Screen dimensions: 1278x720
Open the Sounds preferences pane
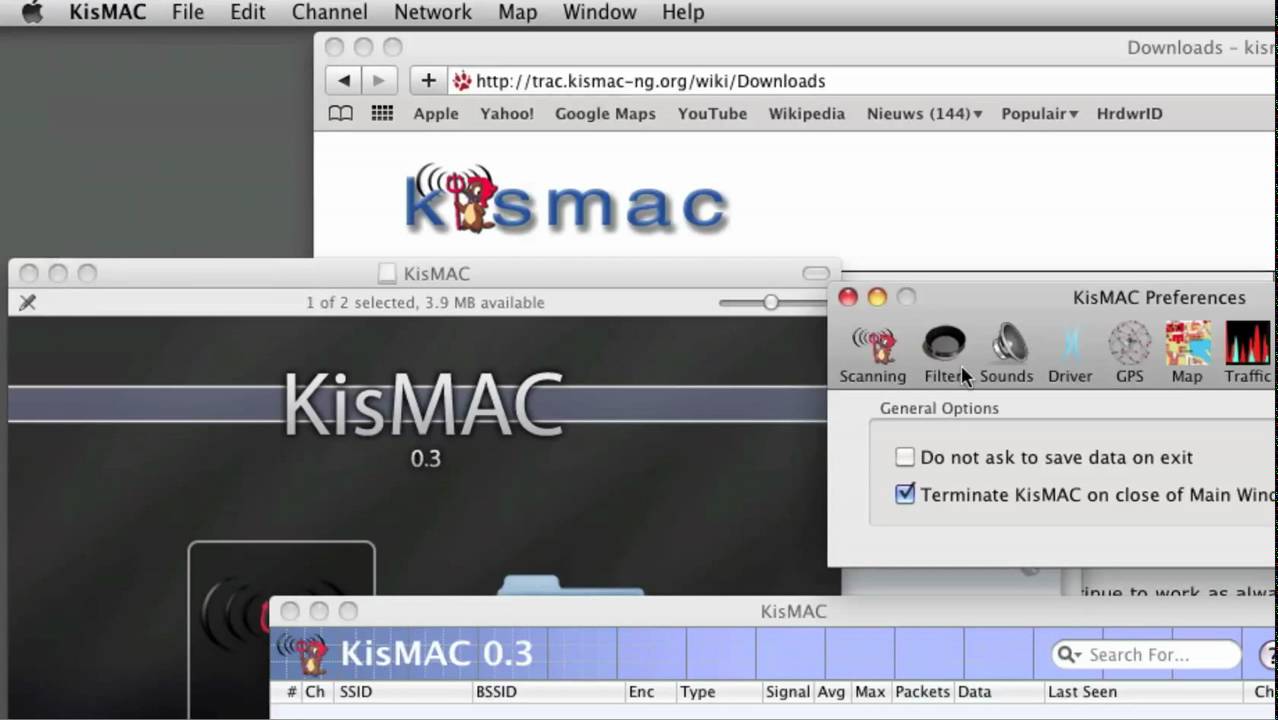[1006, 354]
